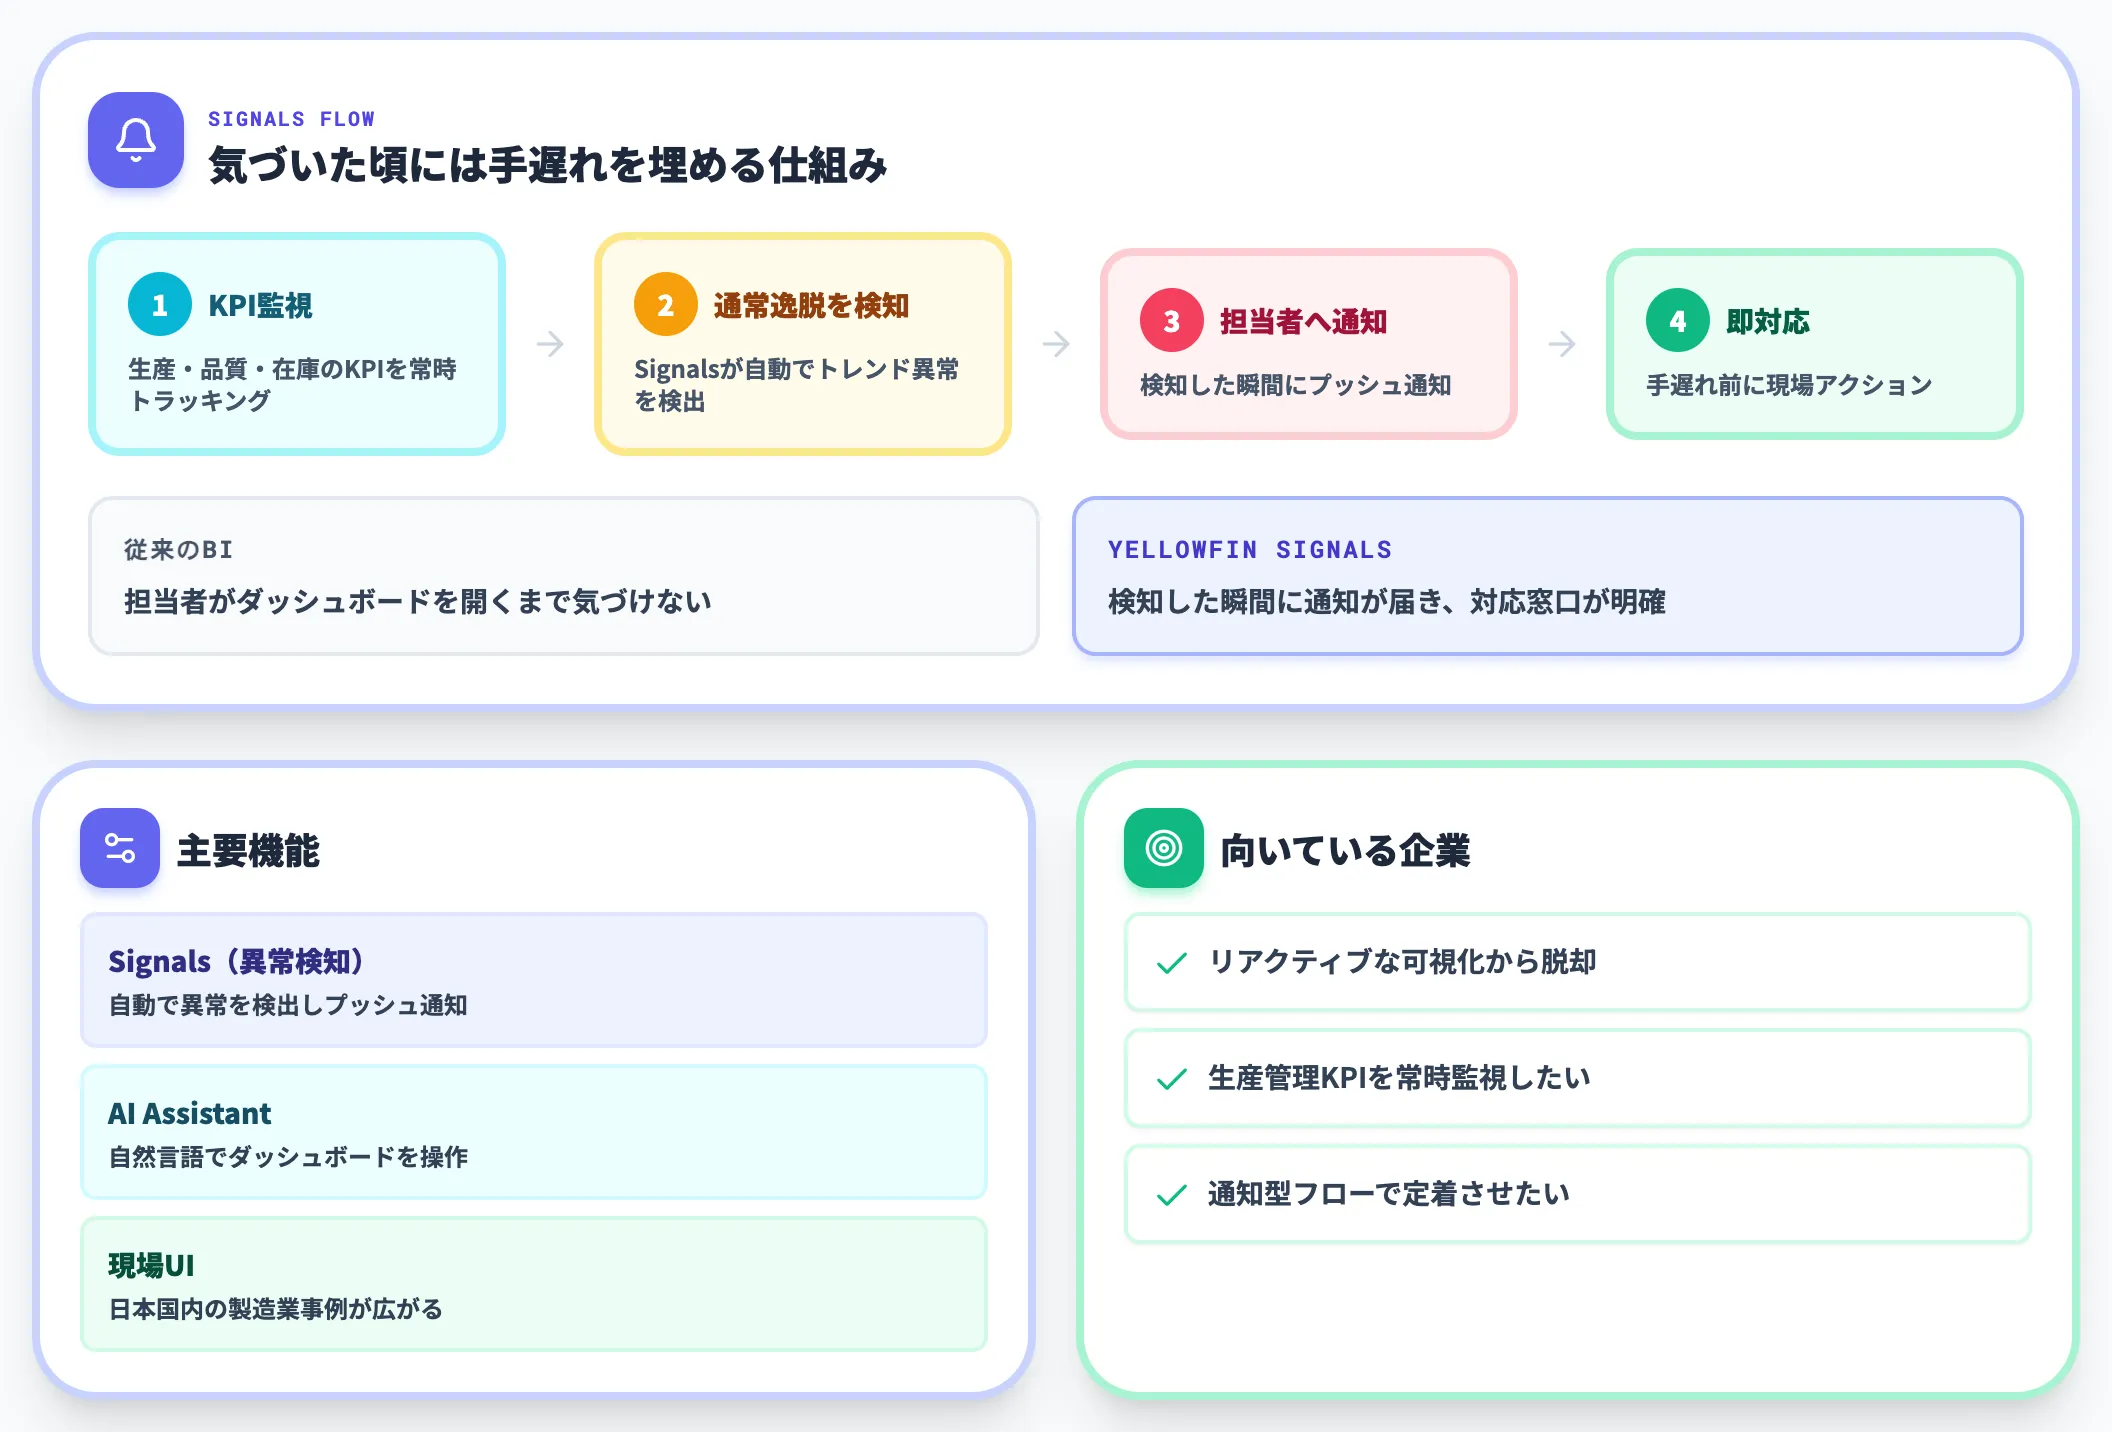Click the AI Assistant feature title
The width and height of the screenshot is (2112, 1432).
tap(190, 1113)
